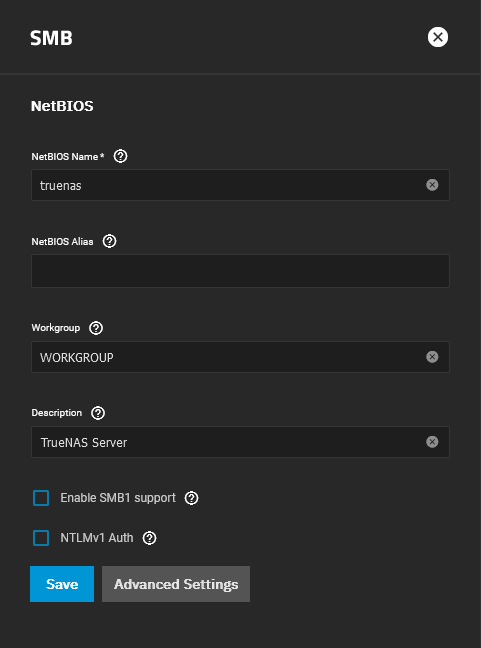Clear the TrueNAS Server description text
Image resolution: width=481 pixels, height=648 pixels.
click(x=432, y=442)
